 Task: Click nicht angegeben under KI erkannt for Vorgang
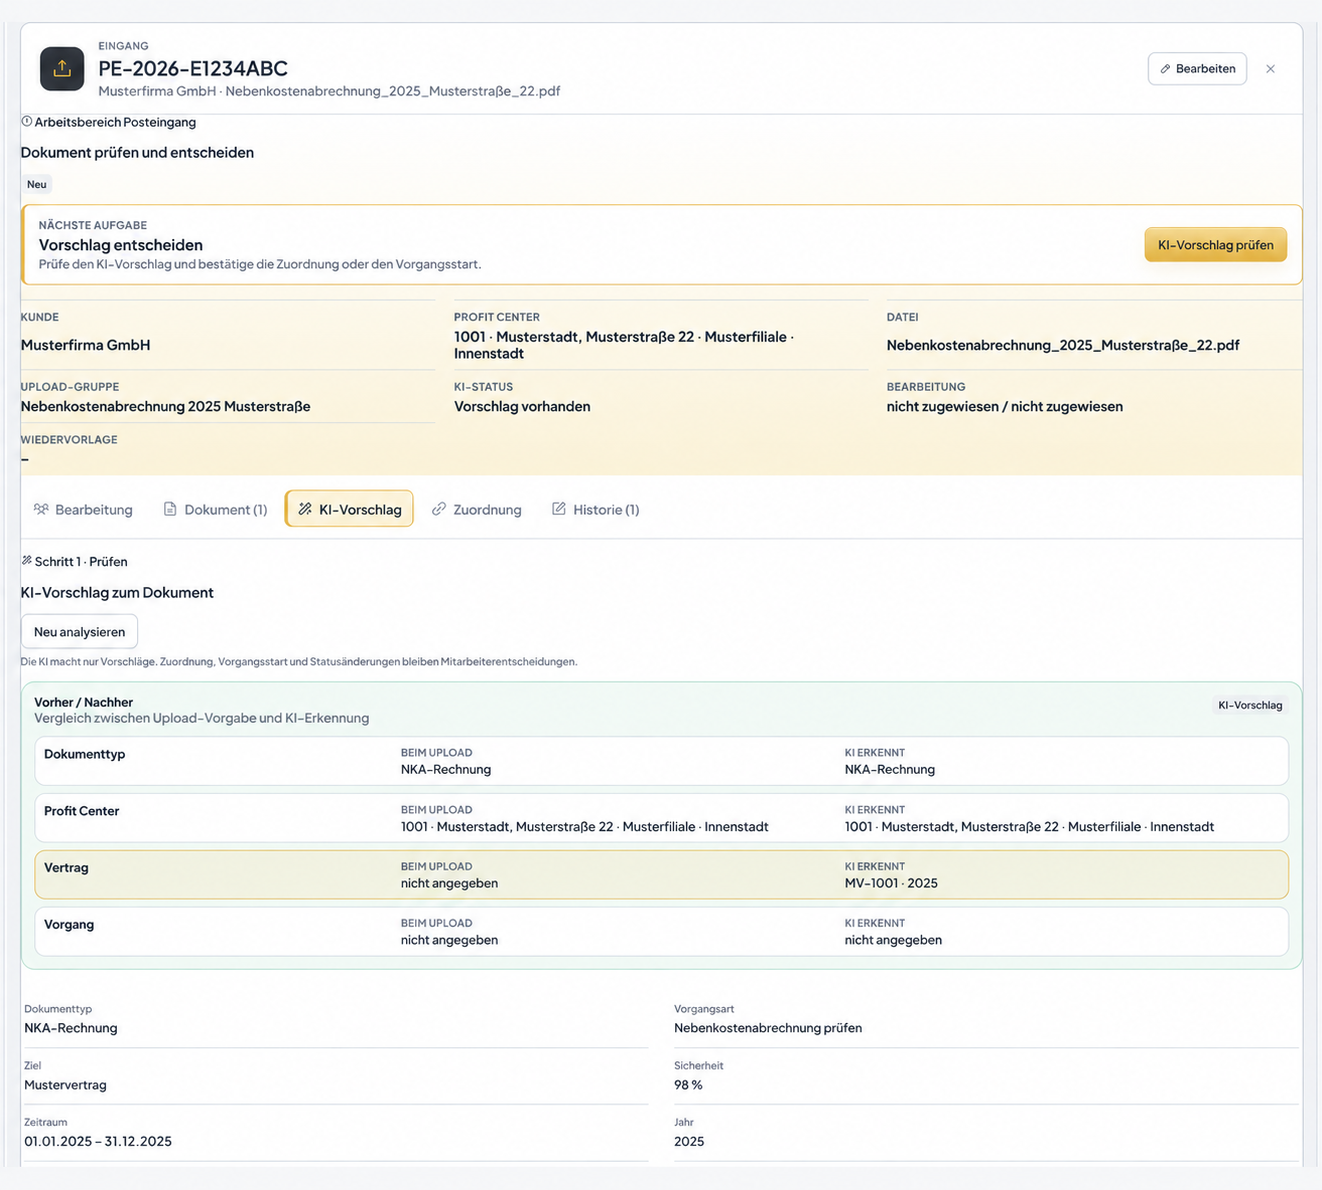[893, 940]
